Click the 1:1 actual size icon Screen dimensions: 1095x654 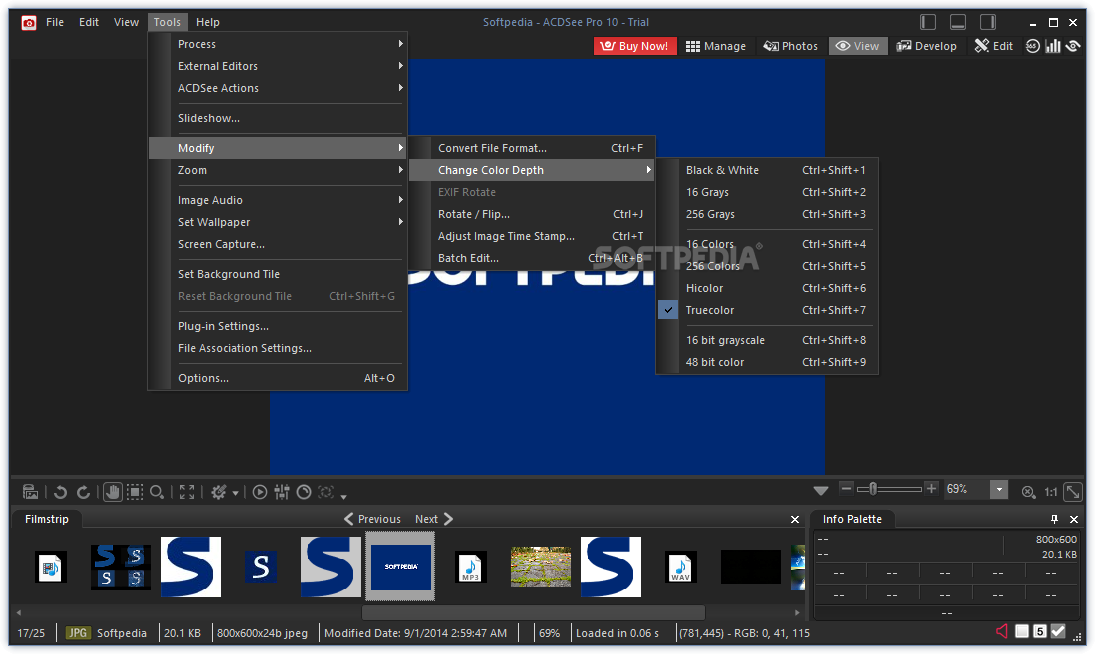pyautogui.click(x=1050, y=492)
